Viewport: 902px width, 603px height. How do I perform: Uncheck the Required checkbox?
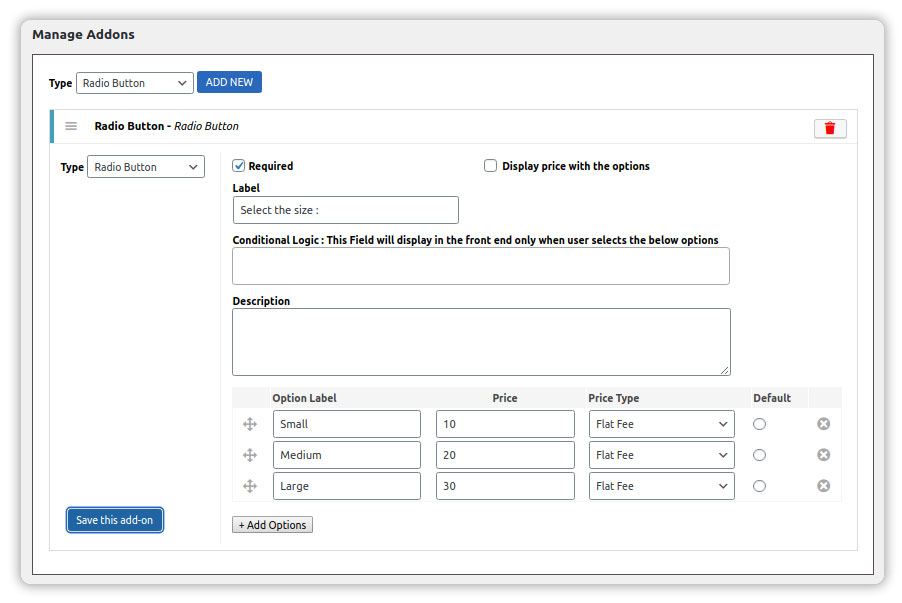pos(239,166)
